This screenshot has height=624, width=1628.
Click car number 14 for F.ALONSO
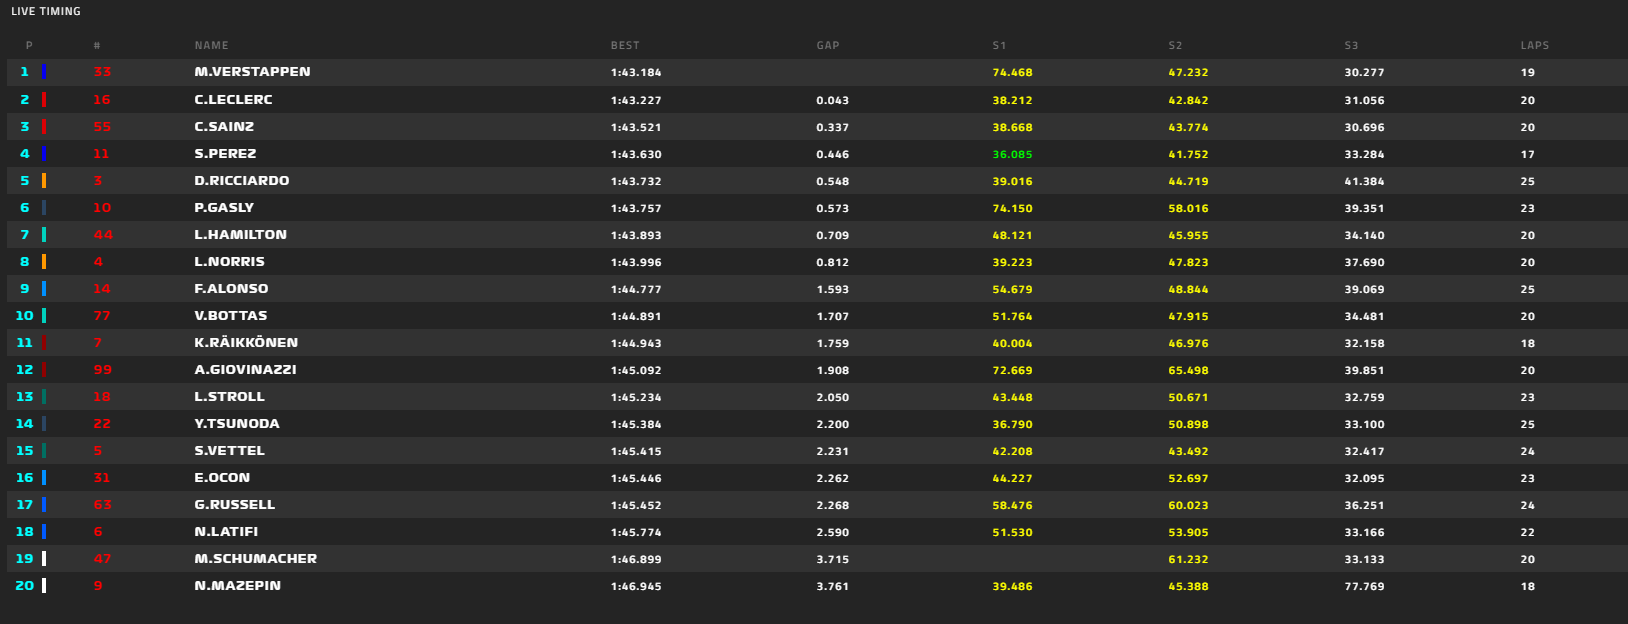coord(102,289)
